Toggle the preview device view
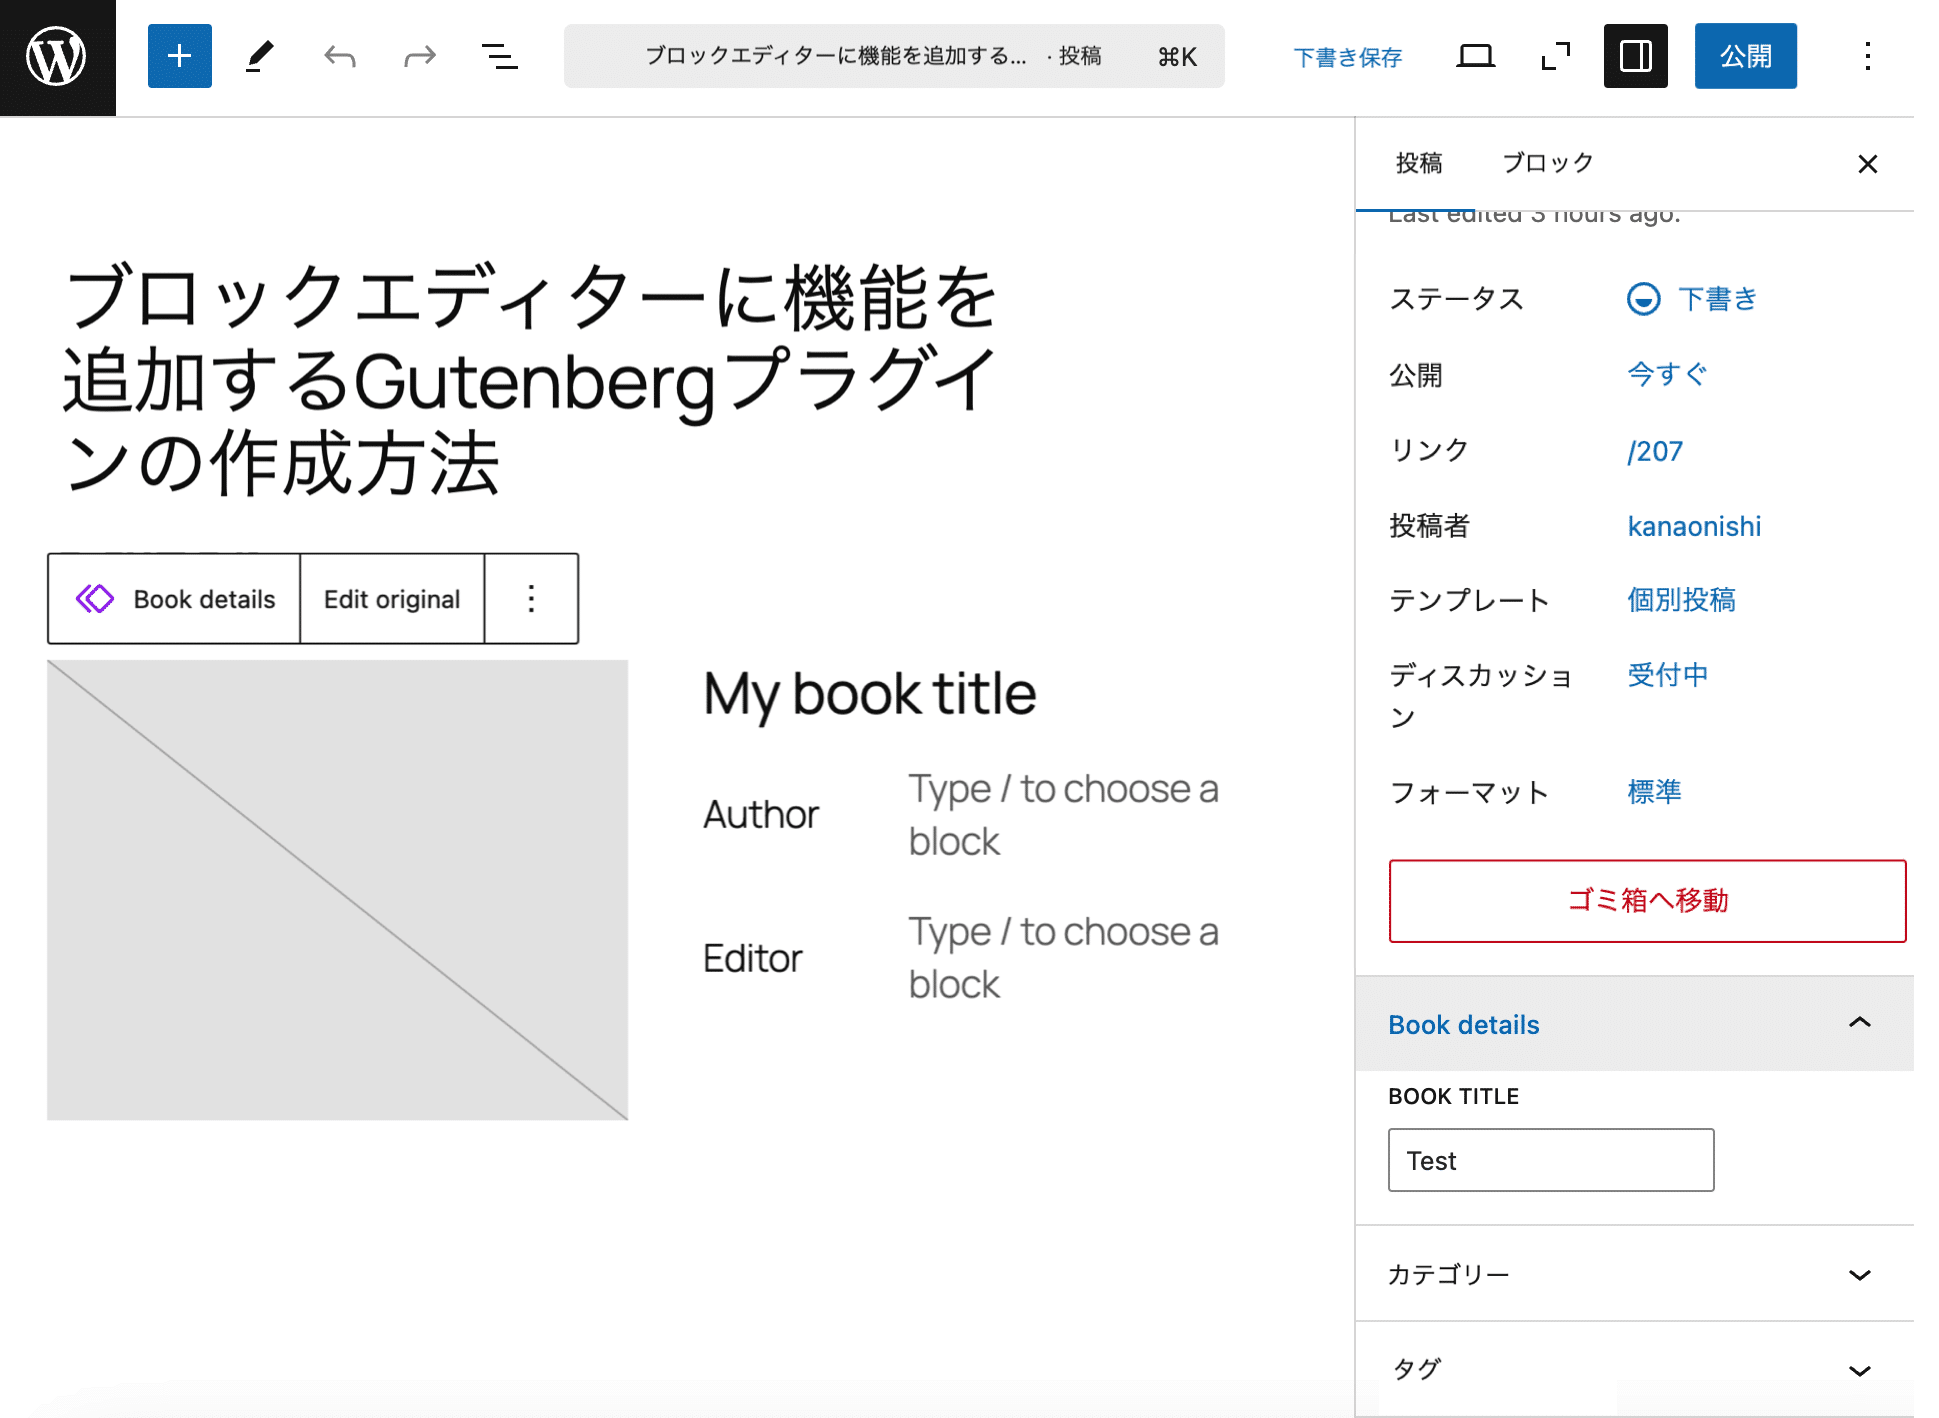This screenshot has height=1418, width=1939. coord(1475,56)
